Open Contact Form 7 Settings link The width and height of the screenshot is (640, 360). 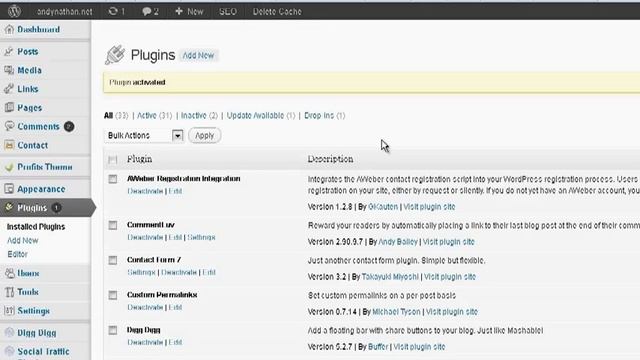pos(141,272)
